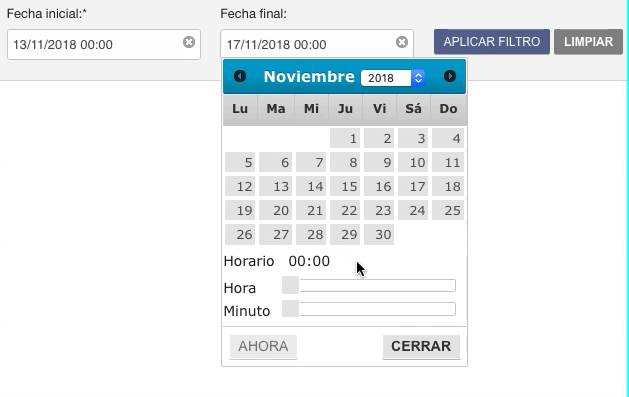Focus the Fecha final input field

[x=317, y=45]
